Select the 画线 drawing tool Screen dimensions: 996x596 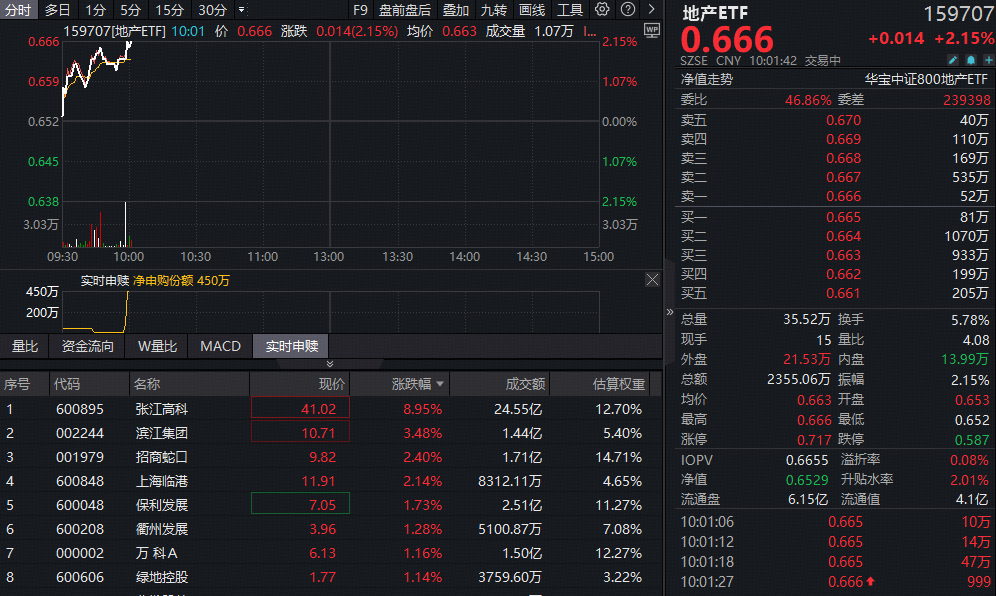click(x=531, y=10)
